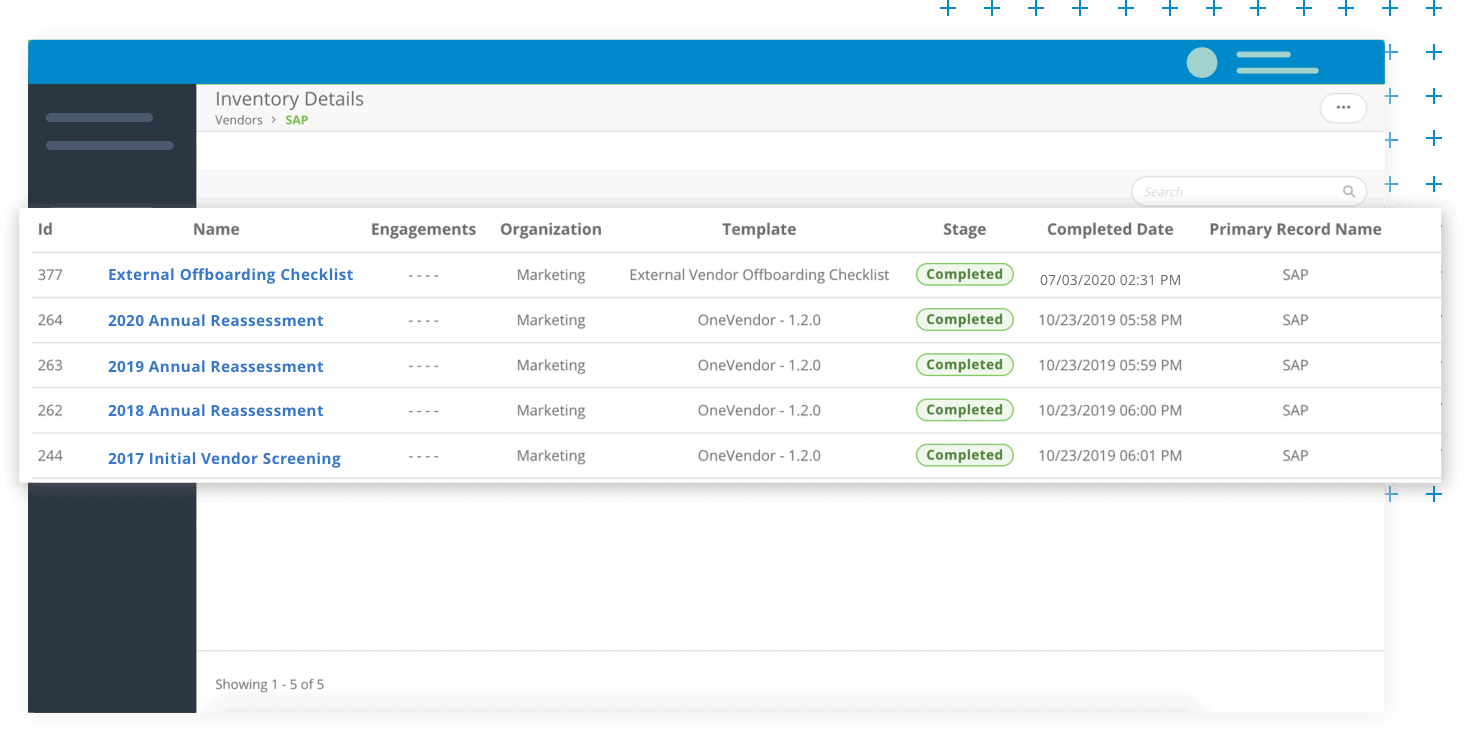1464x740 pixels.
Task: Click Completed badge for 2017 Initial Vendor Screening
Action: point(964,455)
